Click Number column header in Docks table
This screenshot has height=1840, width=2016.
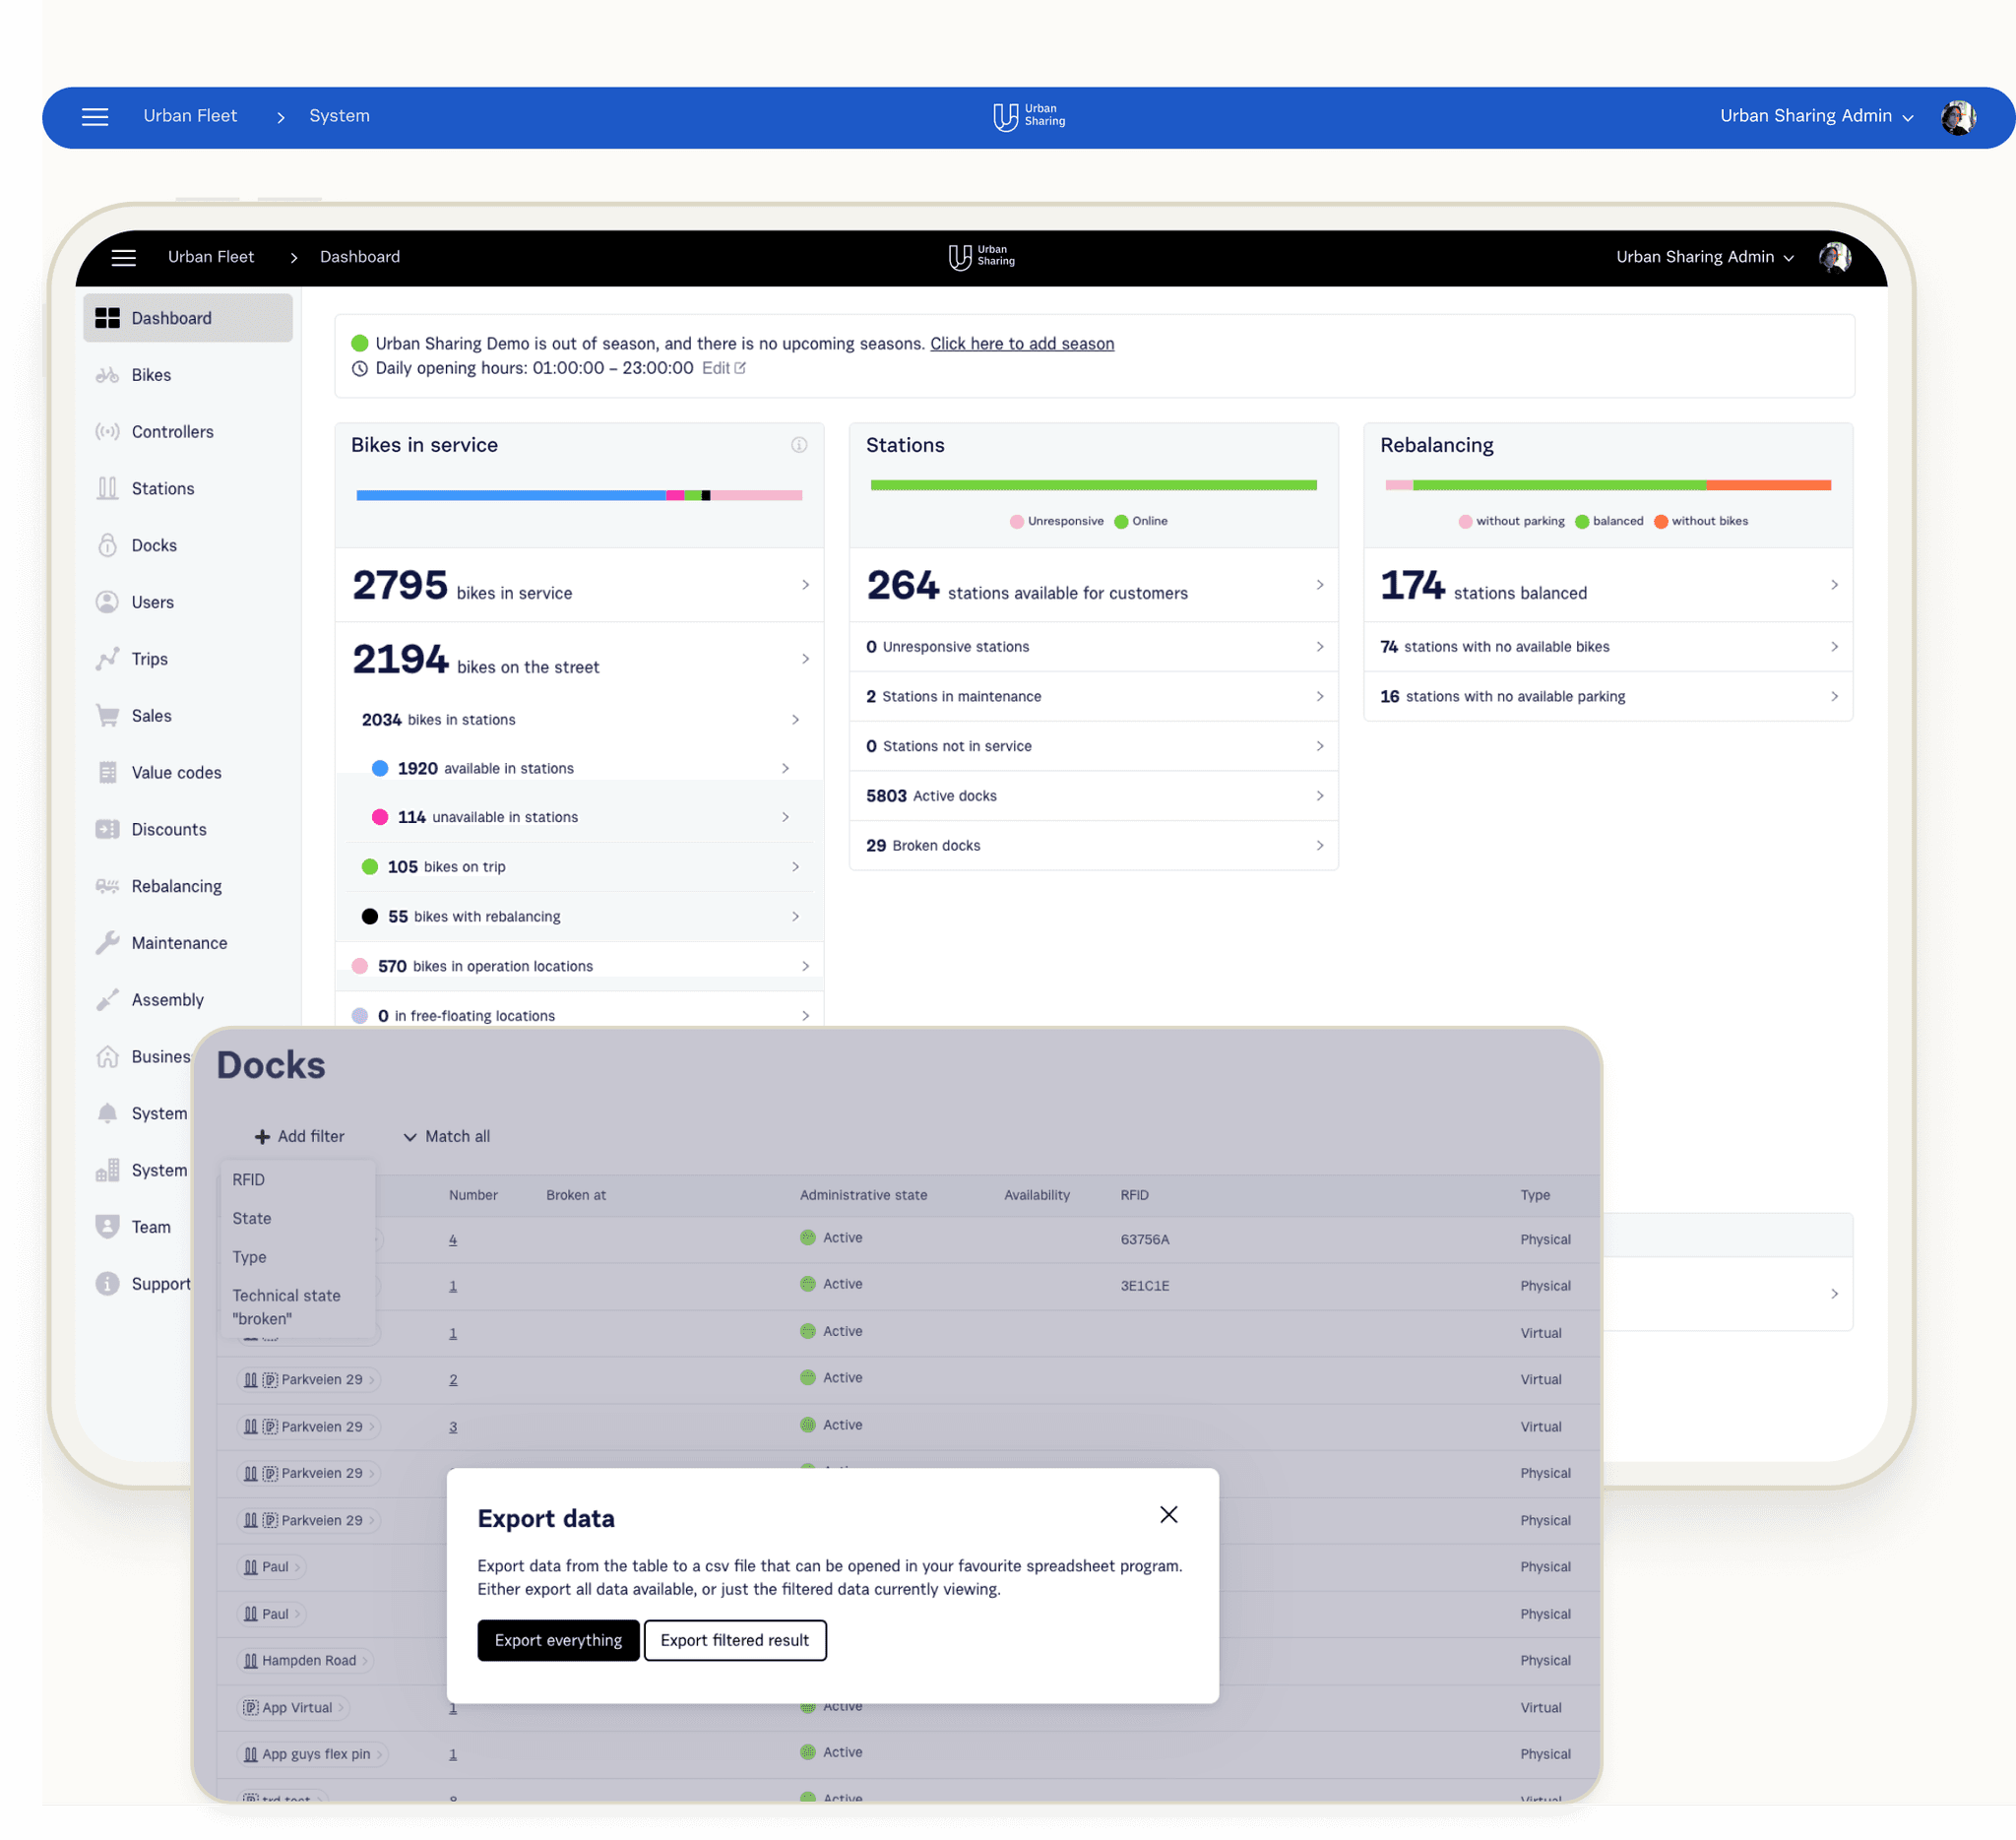[x=473, y=1195]
